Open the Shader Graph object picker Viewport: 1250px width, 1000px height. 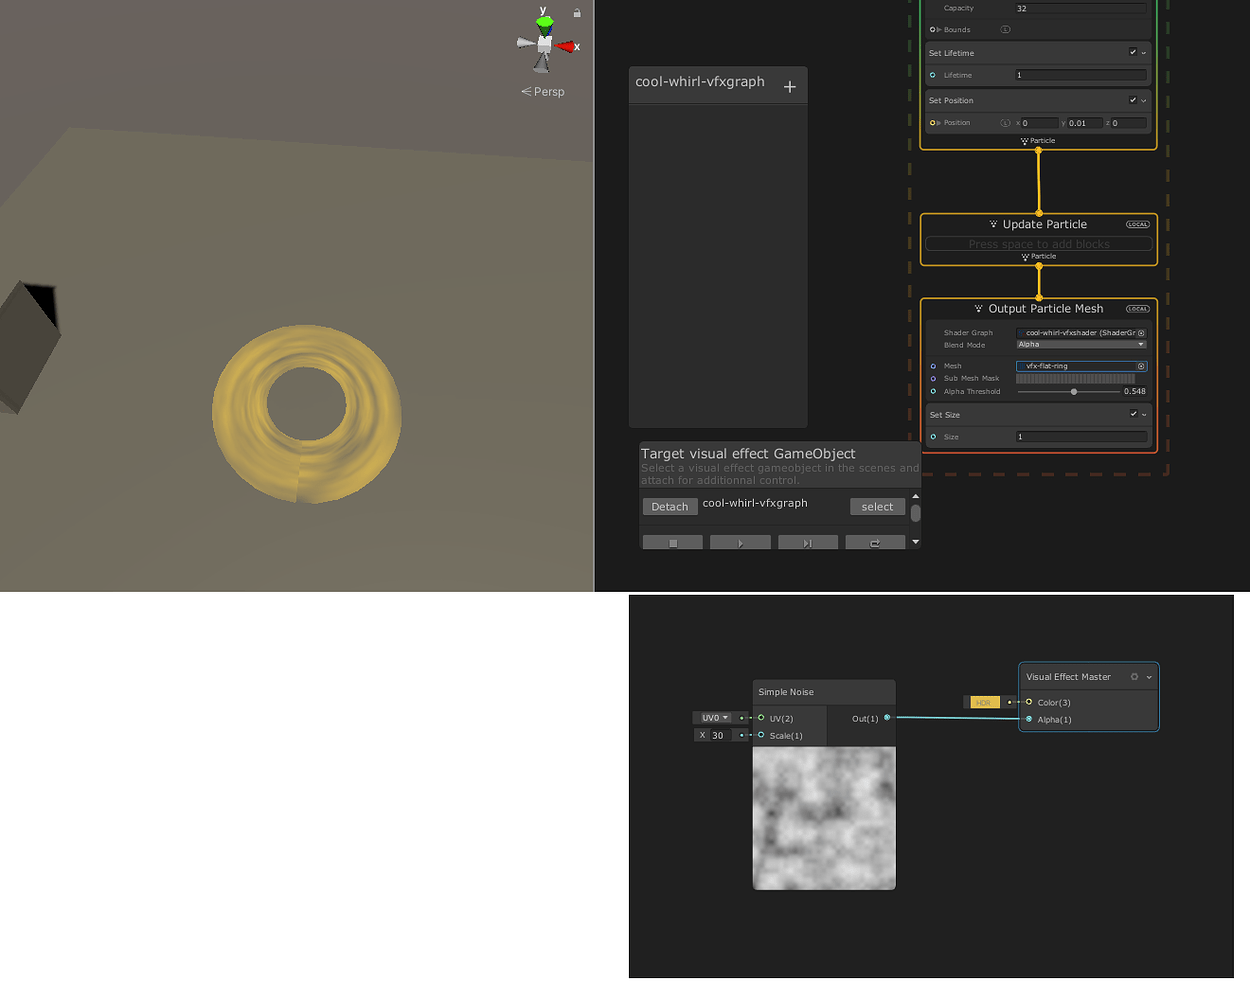tap(1141, 333)
